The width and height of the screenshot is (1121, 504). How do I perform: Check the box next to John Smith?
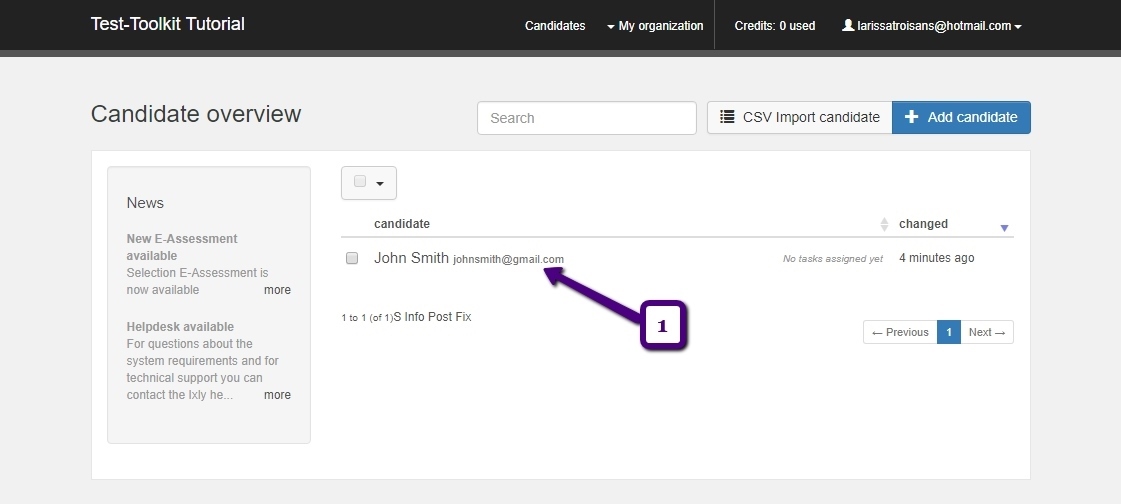click(x=352, y=258)
